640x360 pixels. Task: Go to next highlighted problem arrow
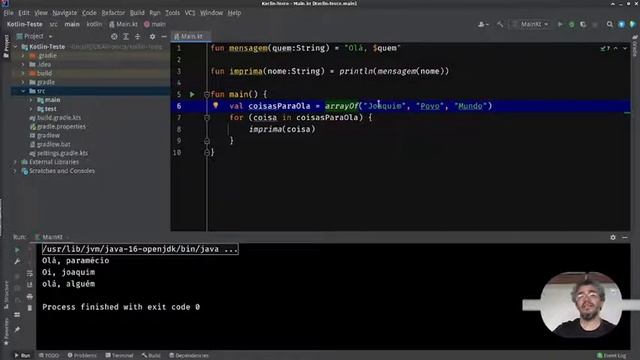coord(624,49)
